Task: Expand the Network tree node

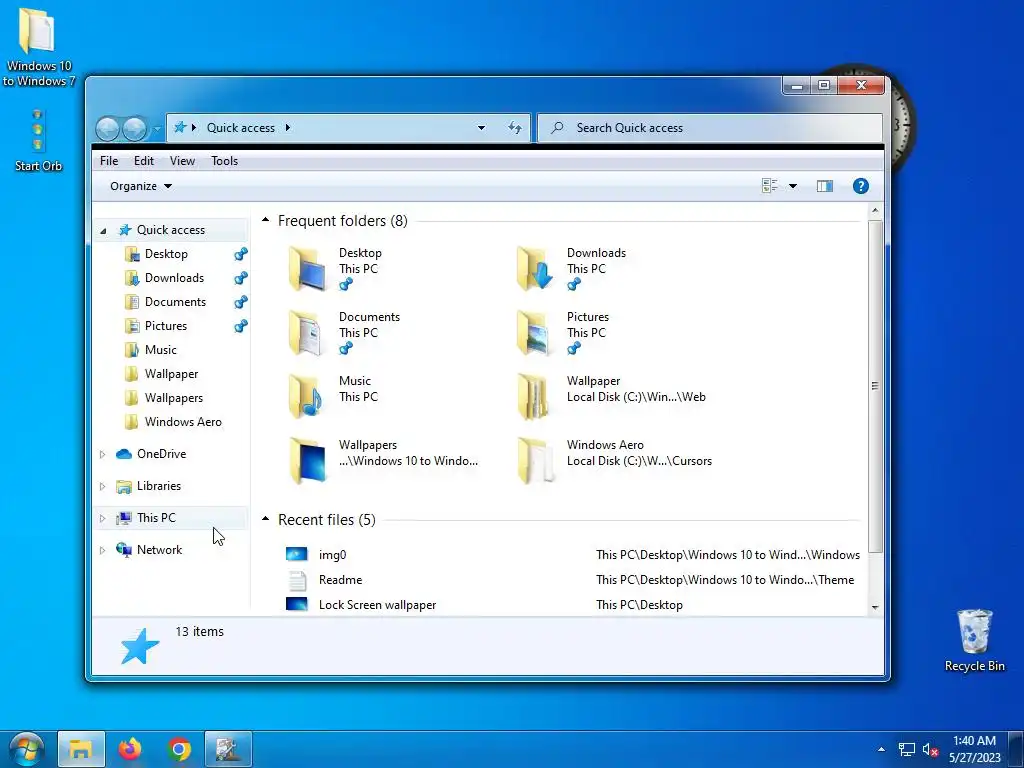Action: [103, 550]
